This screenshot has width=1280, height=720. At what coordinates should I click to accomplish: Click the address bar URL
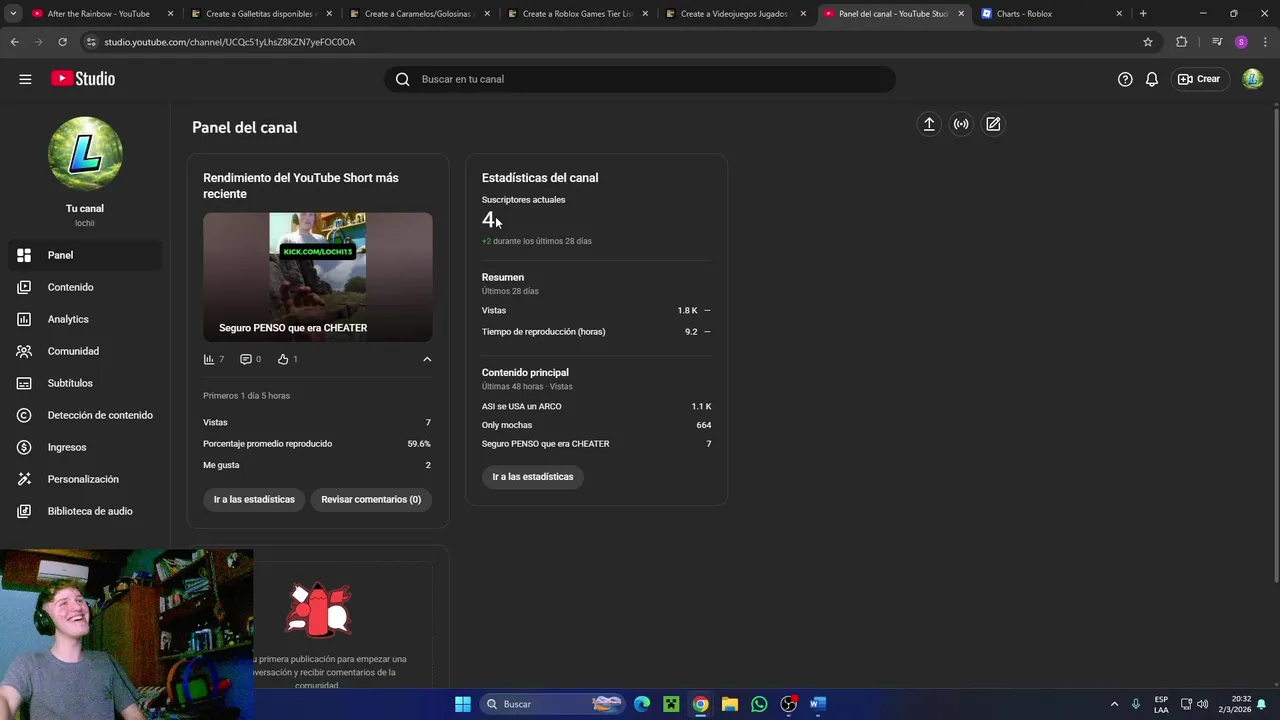230,42
